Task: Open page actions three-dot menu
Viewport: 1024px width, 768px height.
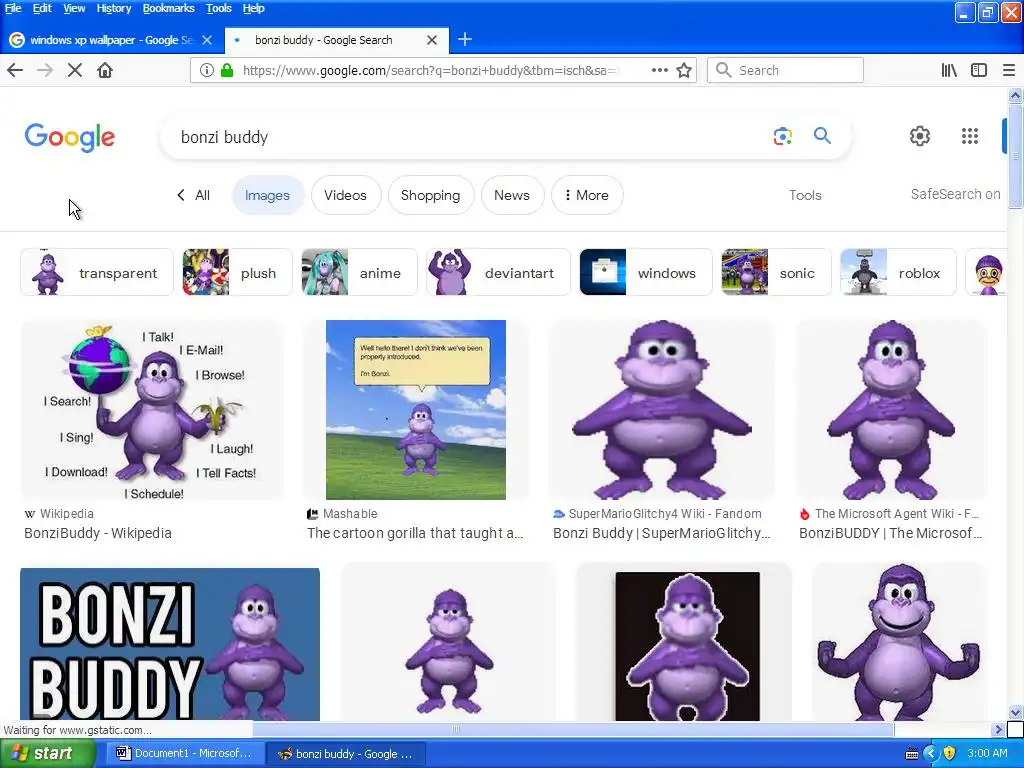Action: pyautogui.click(x=660, y=70)
